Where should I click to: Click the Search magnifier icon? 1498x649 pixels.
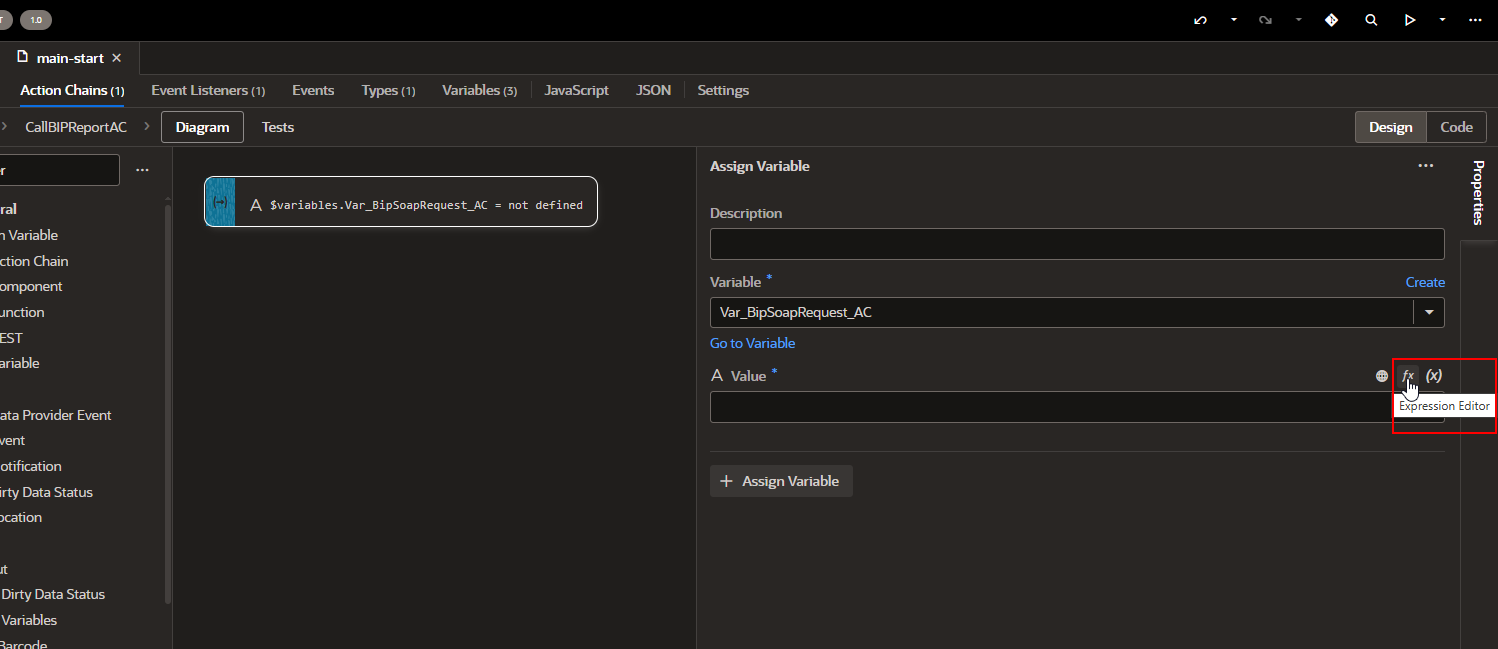pos(1371,20)
